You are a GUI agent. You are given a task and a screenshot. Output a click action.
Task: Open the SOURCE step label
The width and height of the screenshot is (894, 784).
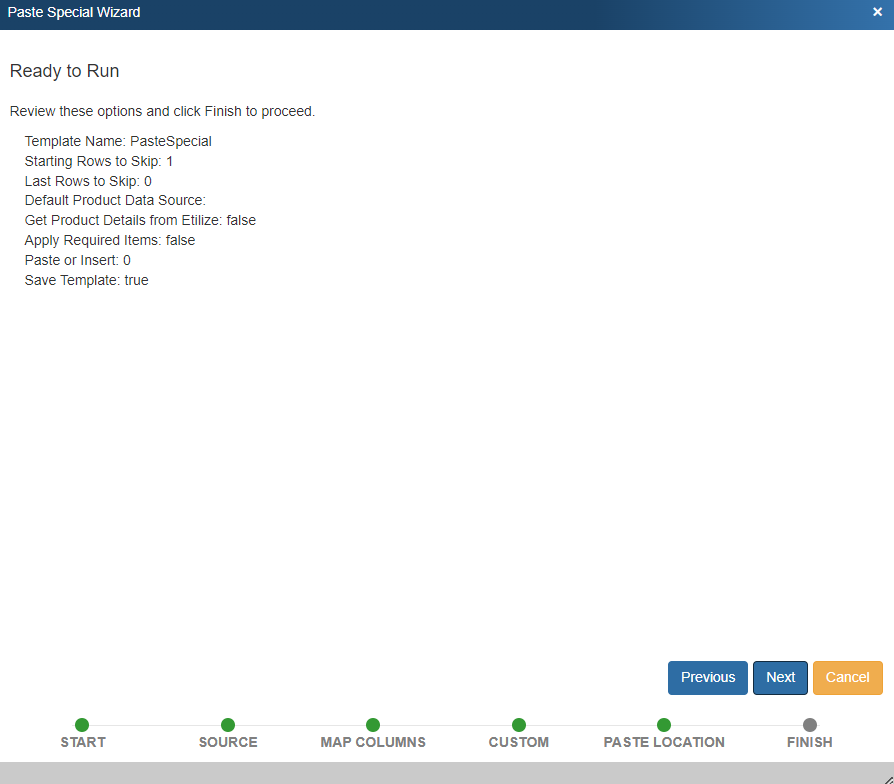click(x=228, y=743)
